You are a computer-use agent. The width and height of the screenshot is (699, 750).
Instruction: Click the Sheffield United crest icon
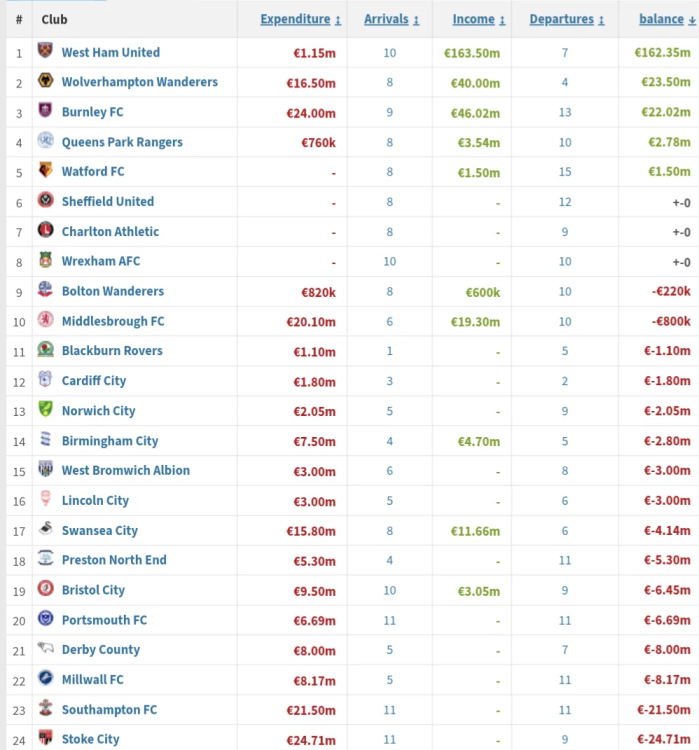[45, 200]
